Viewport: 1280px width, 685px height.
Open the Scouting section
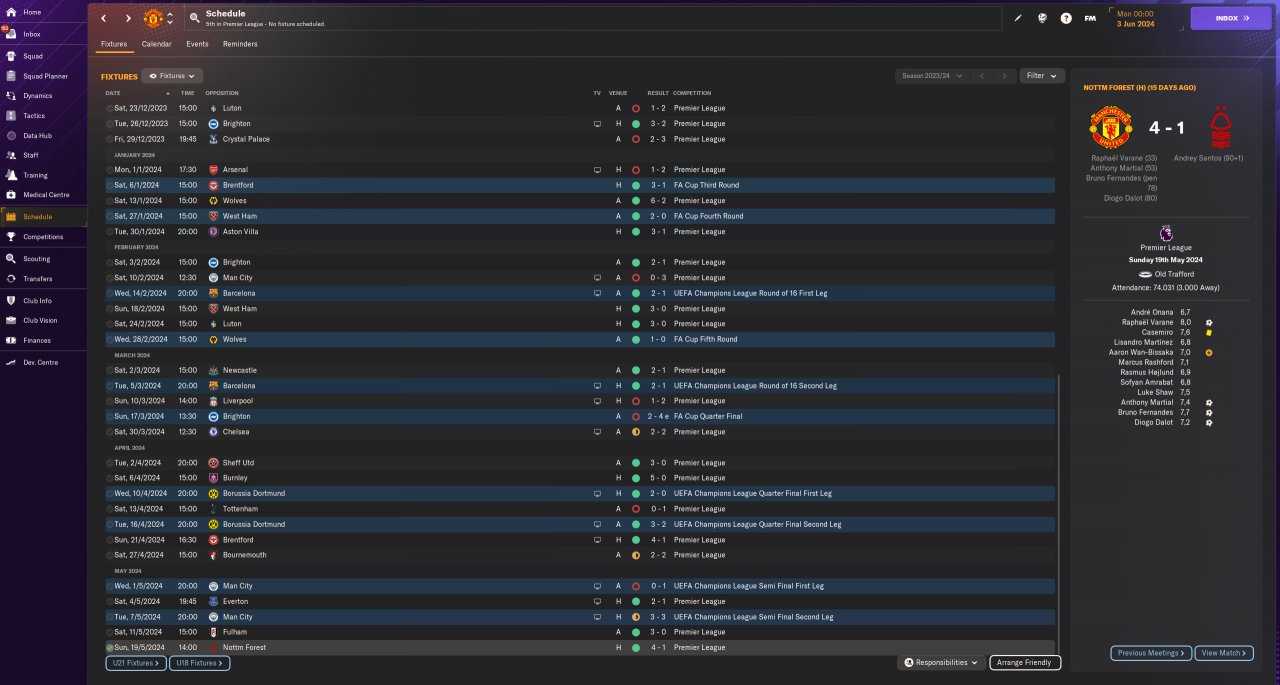[36, 258]
